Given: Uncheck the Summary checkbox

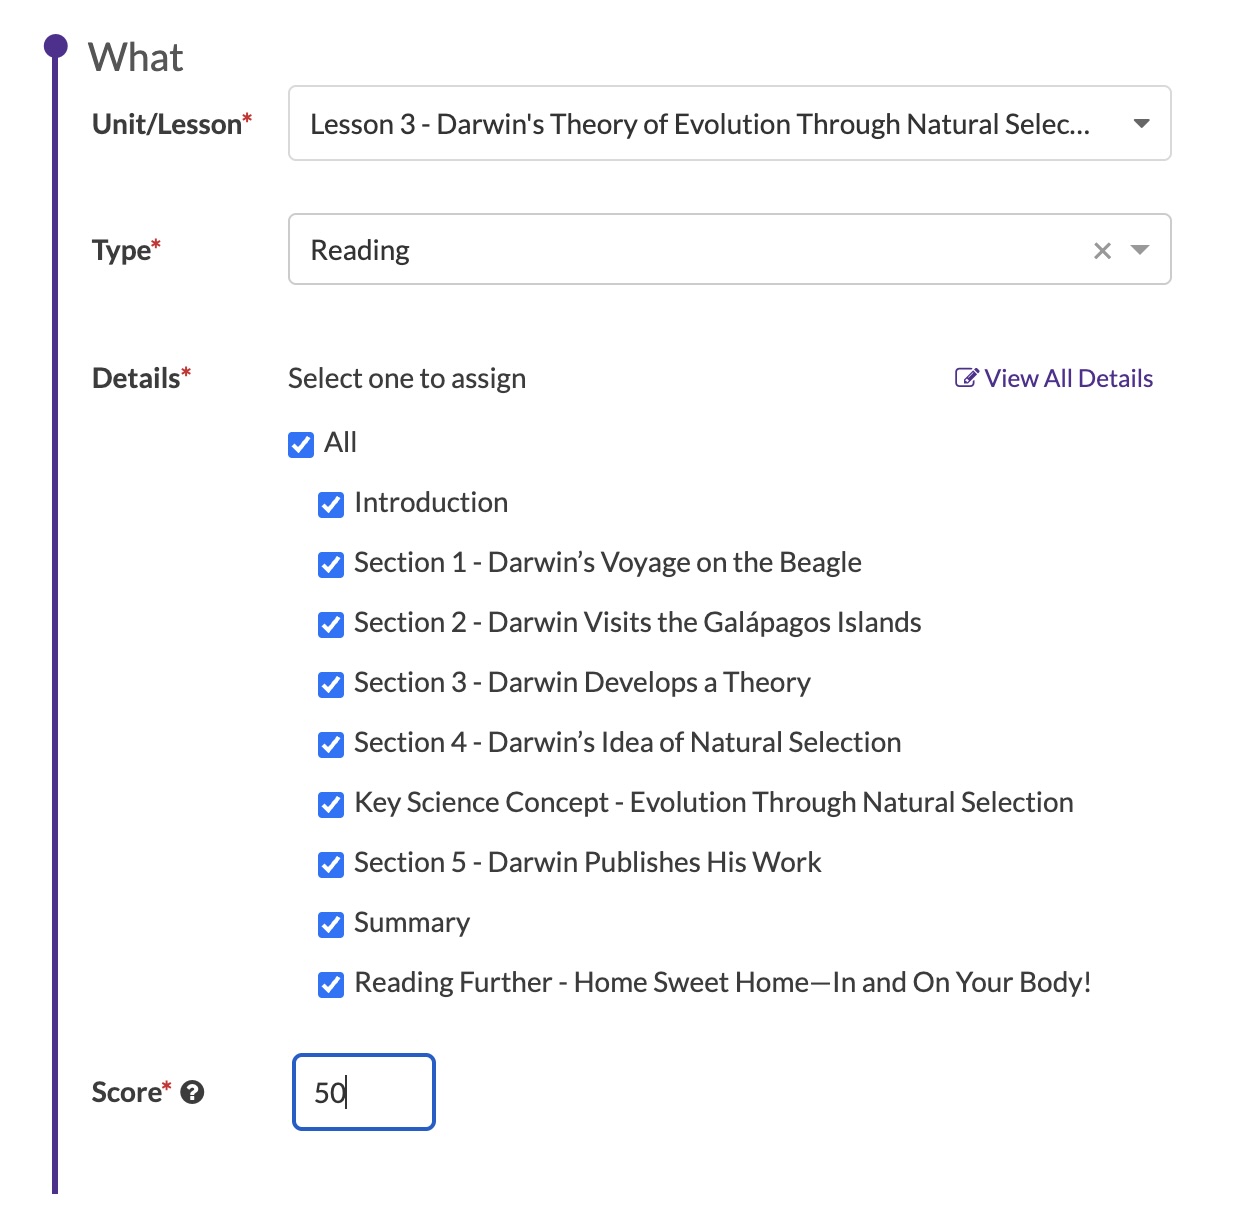Looking at the screenshot, I should tap(331, 924).
